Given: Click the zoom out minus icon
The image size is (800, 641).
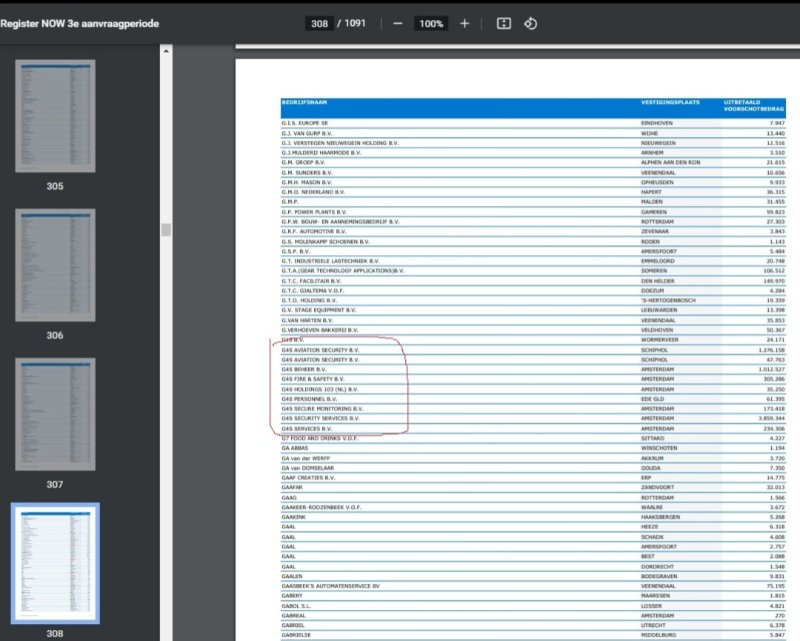Looking at the screenshot, I should [398, 23].
